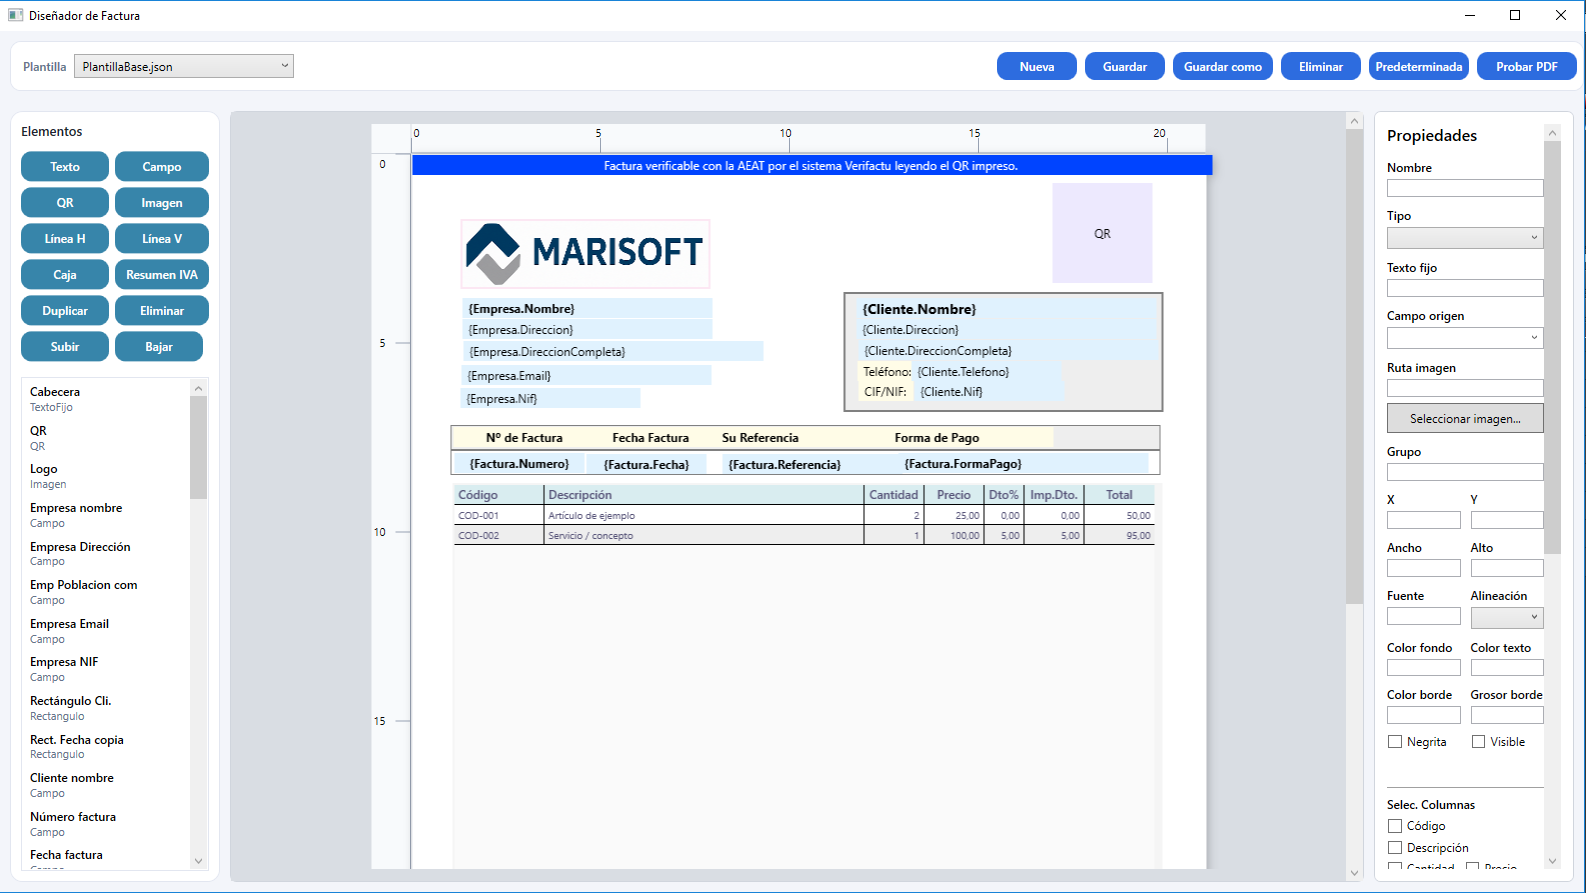Click the Color fondo field

(1424, 668)
